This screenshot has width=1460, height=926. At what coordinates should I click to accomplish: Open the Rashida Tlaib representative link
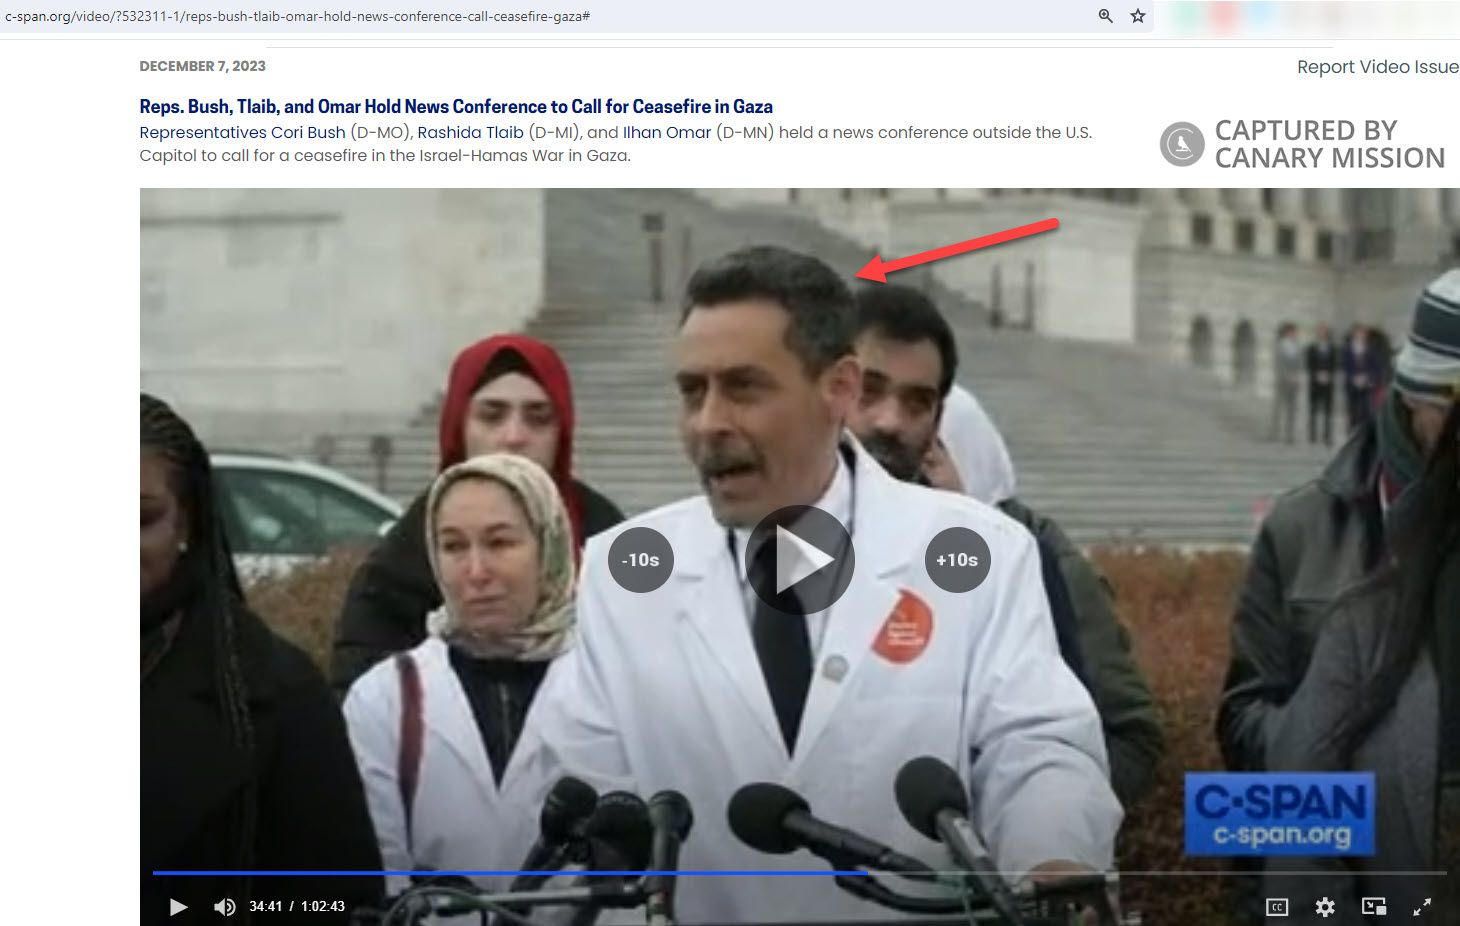pyautogui.click(x=470, y=132)
